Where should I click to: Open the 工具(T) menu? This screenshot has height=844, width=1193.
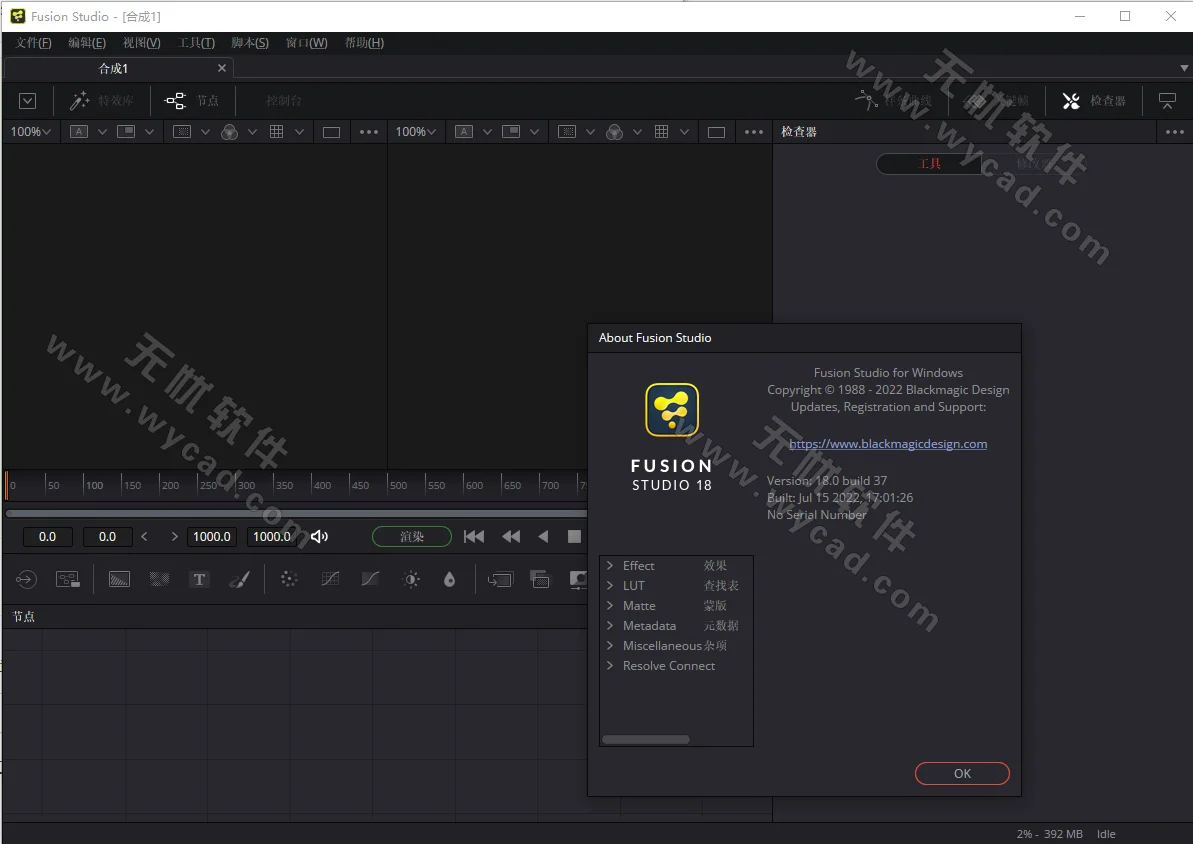point(196,43)
